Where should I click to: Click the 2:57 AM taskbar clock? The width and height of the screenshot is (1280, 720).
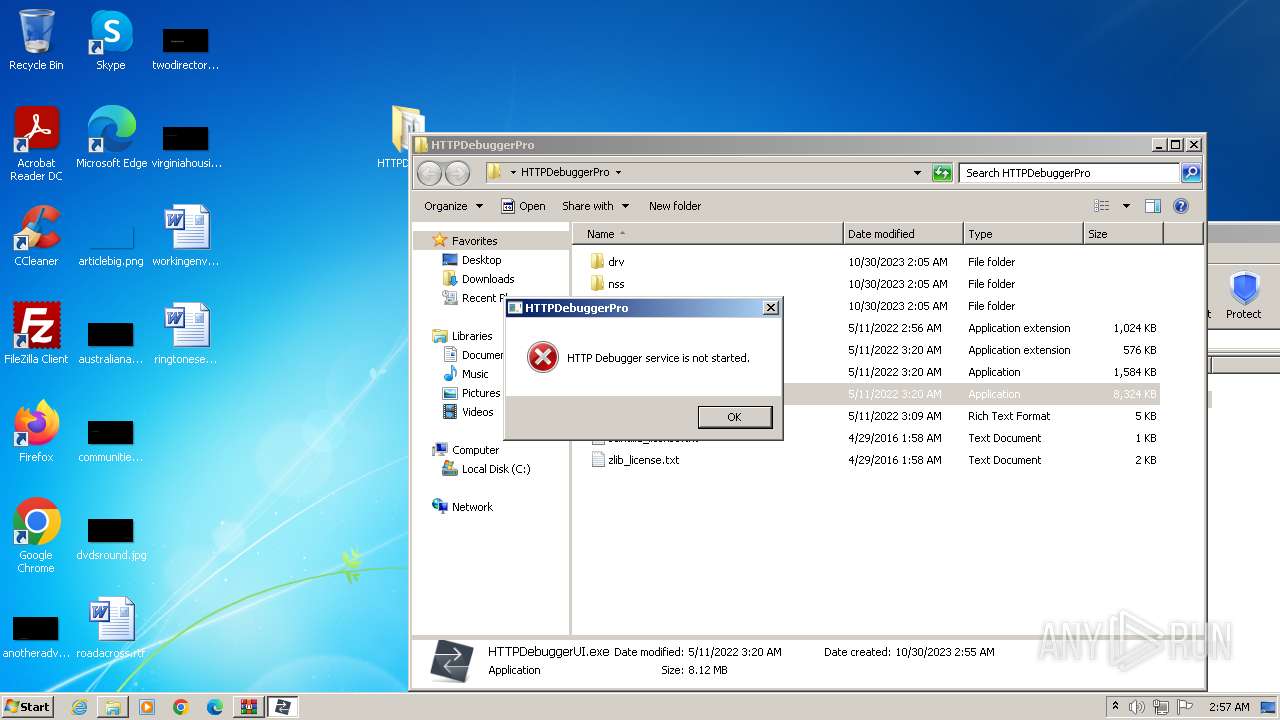pyautogui.click(x=1228, y=707)
